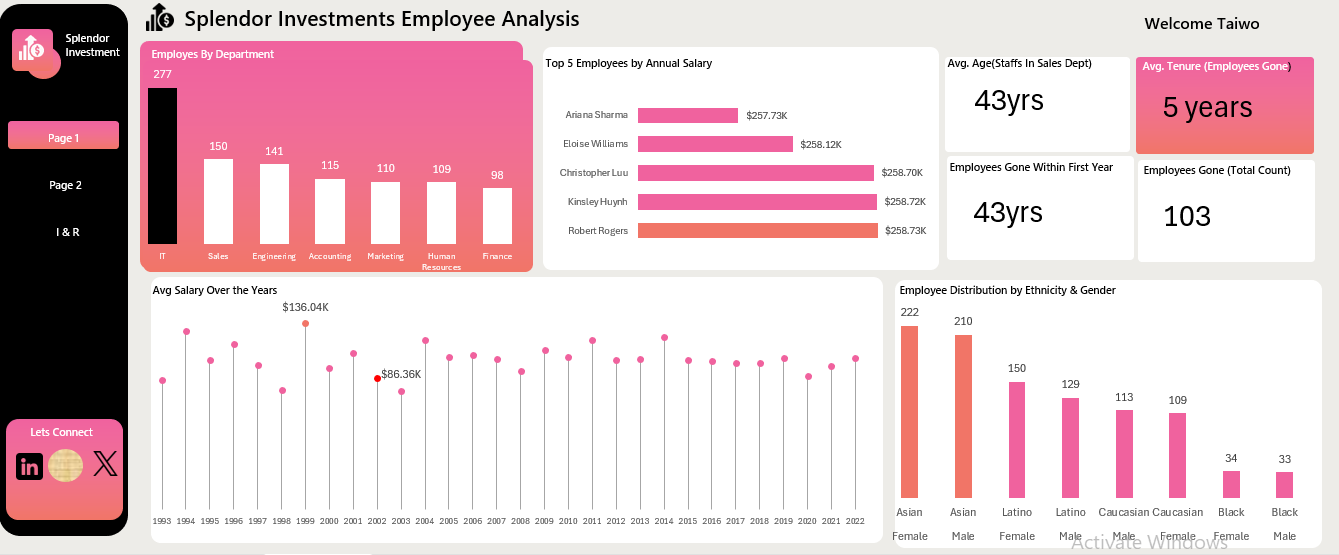Open the LinkedIn icon under Lets Connect
This screenshot has height=555, width=1339.
pos(30,466)
